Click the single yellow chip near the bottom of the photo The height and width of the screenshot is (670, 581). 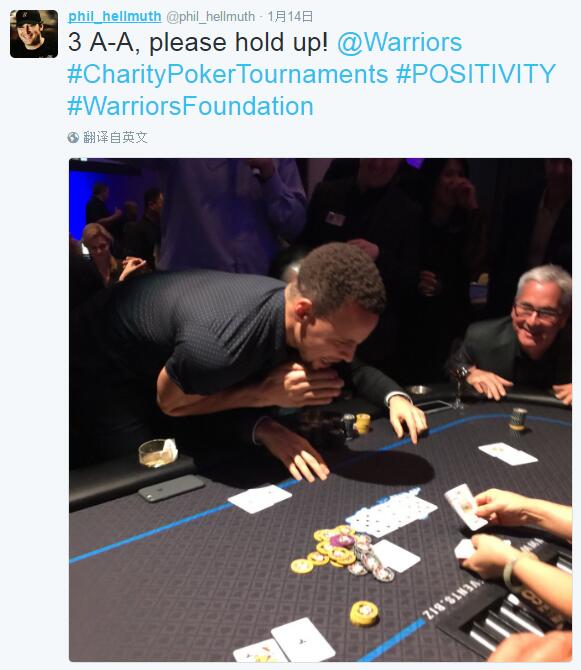(364, 613)
